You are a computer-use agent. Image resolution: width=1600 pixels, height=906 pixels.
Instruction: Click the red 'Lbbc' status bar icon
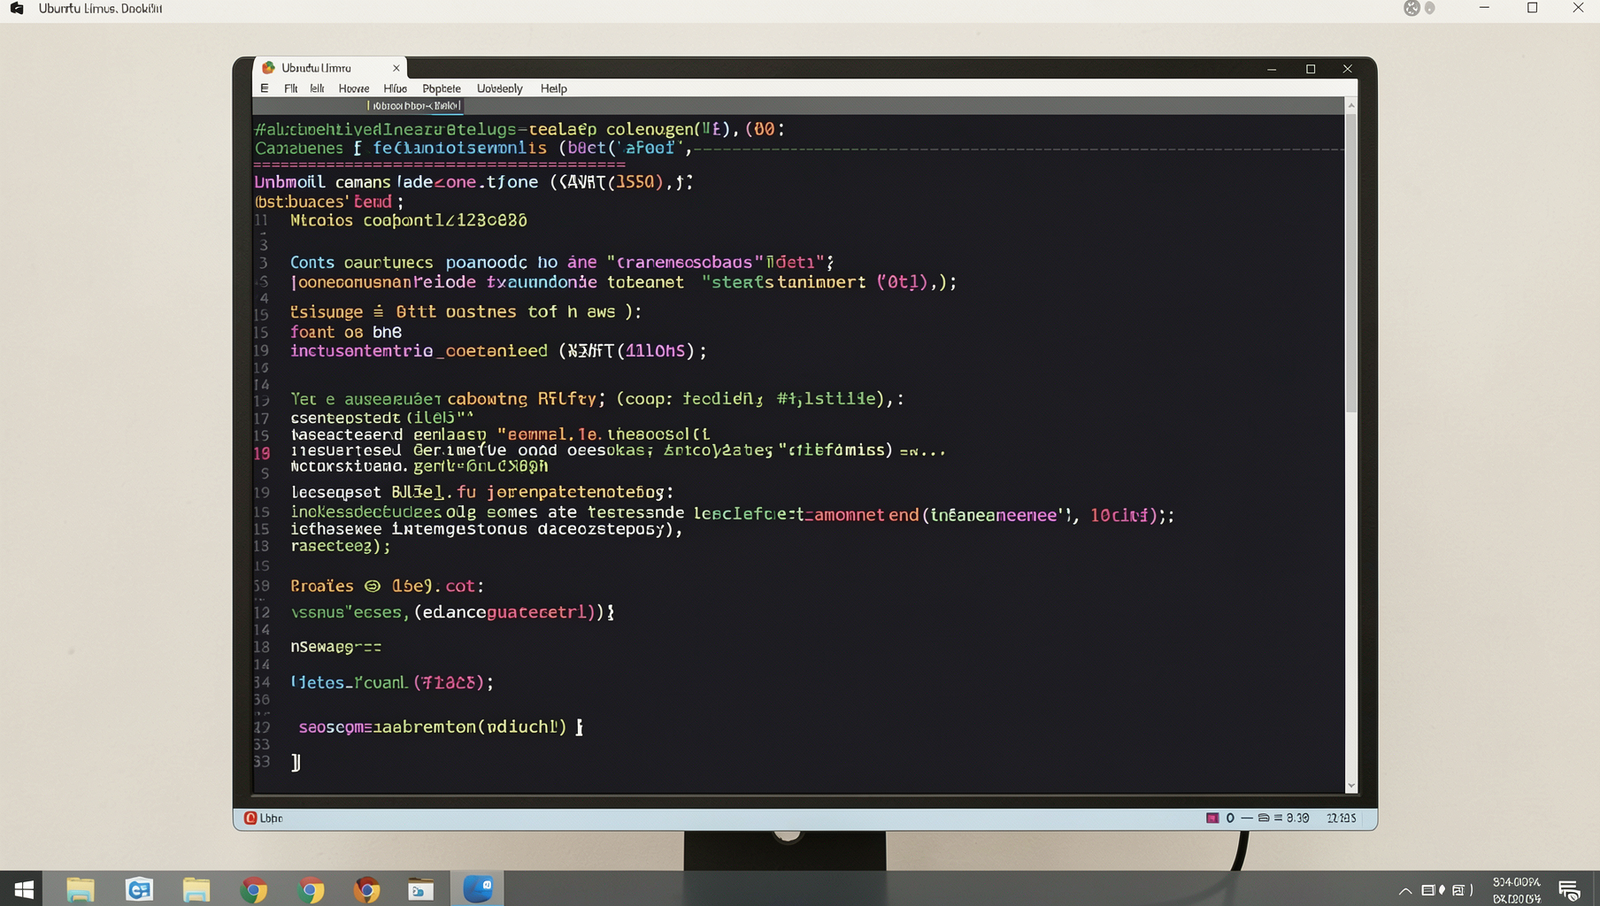tap(251, 818)
